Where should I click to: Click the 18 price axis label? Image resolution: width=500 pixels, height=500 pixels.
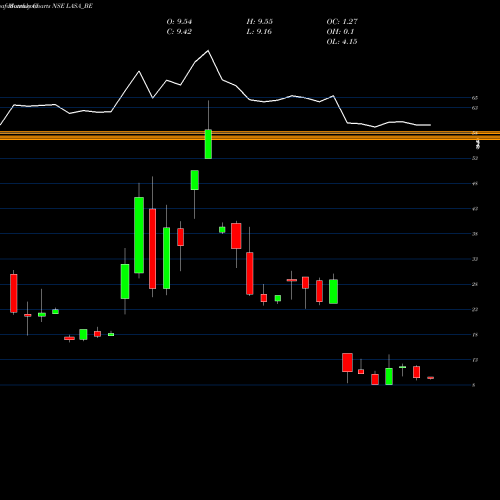[475, 335]
